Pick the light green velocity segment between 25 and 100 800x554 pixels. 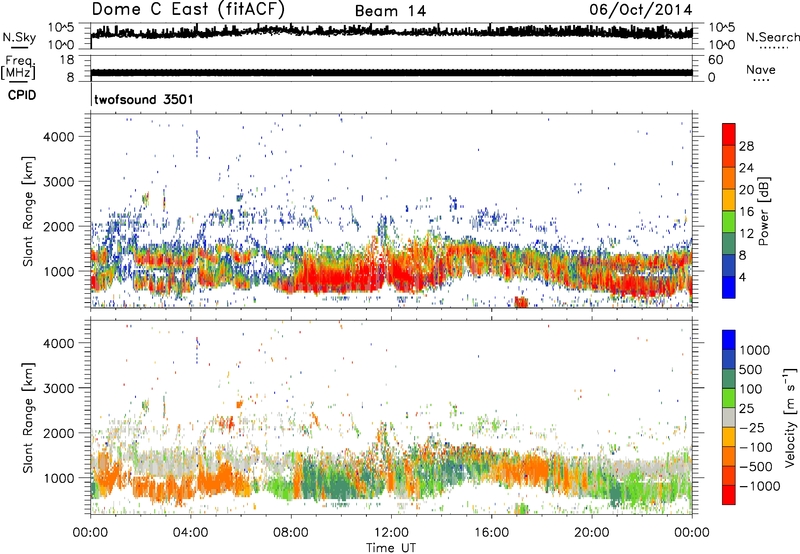pos(729,398)
